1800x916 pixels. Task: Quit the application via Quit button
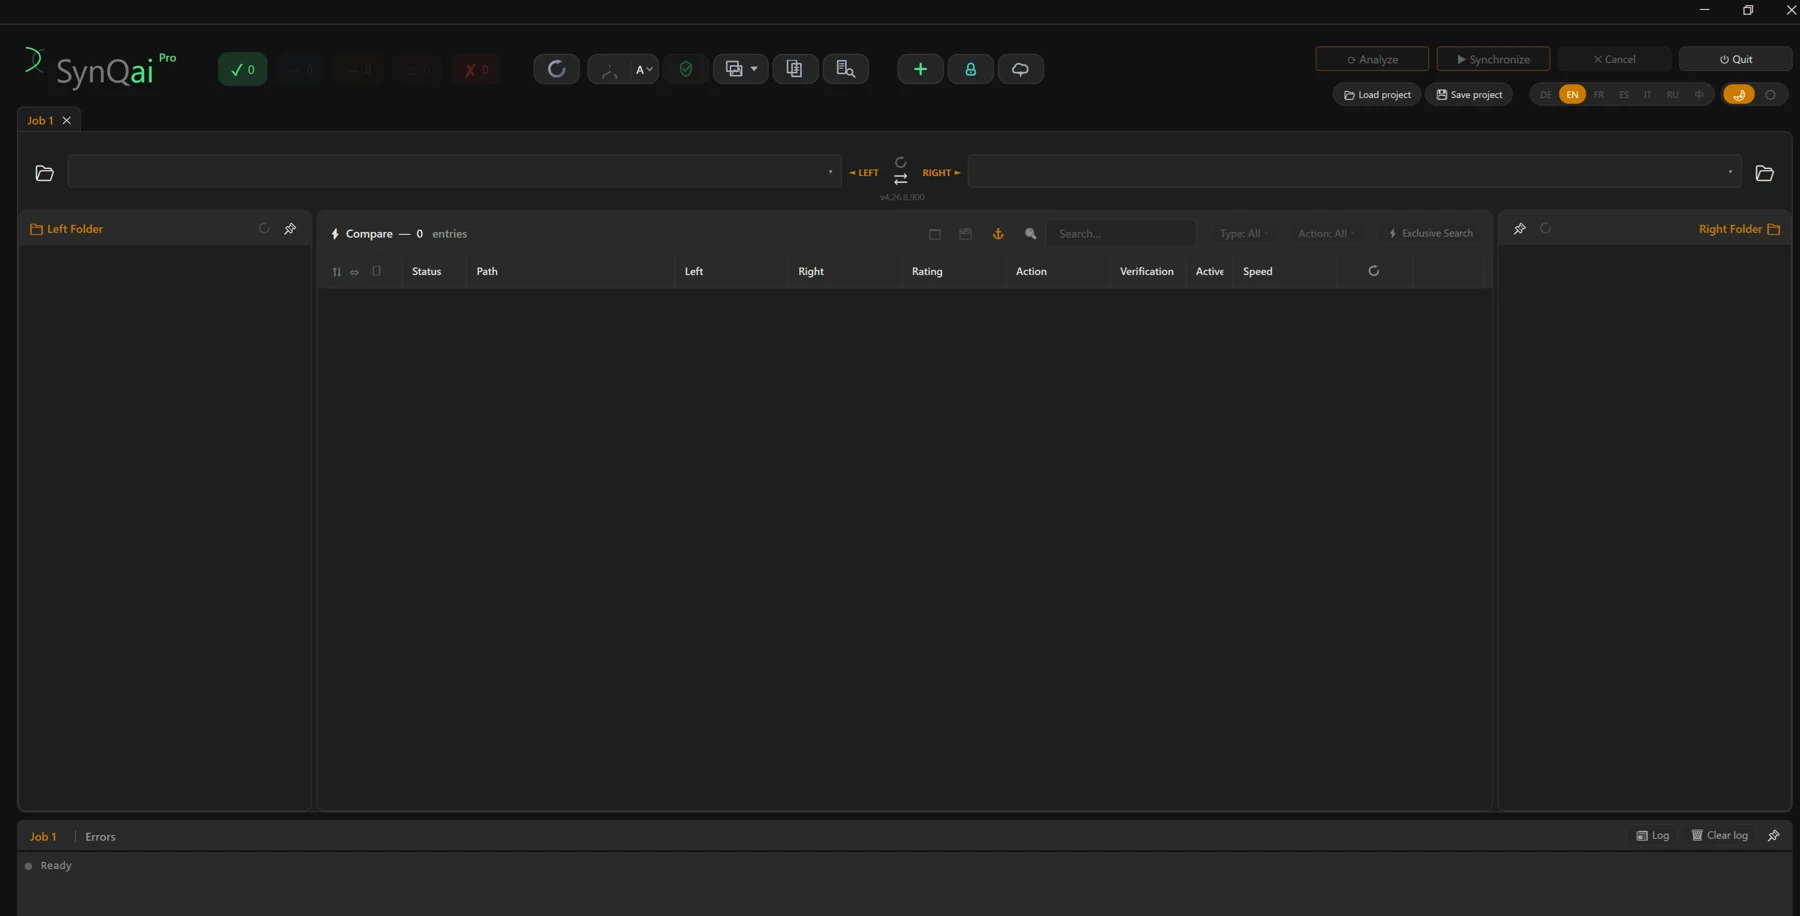click(x=1735, y=59)
